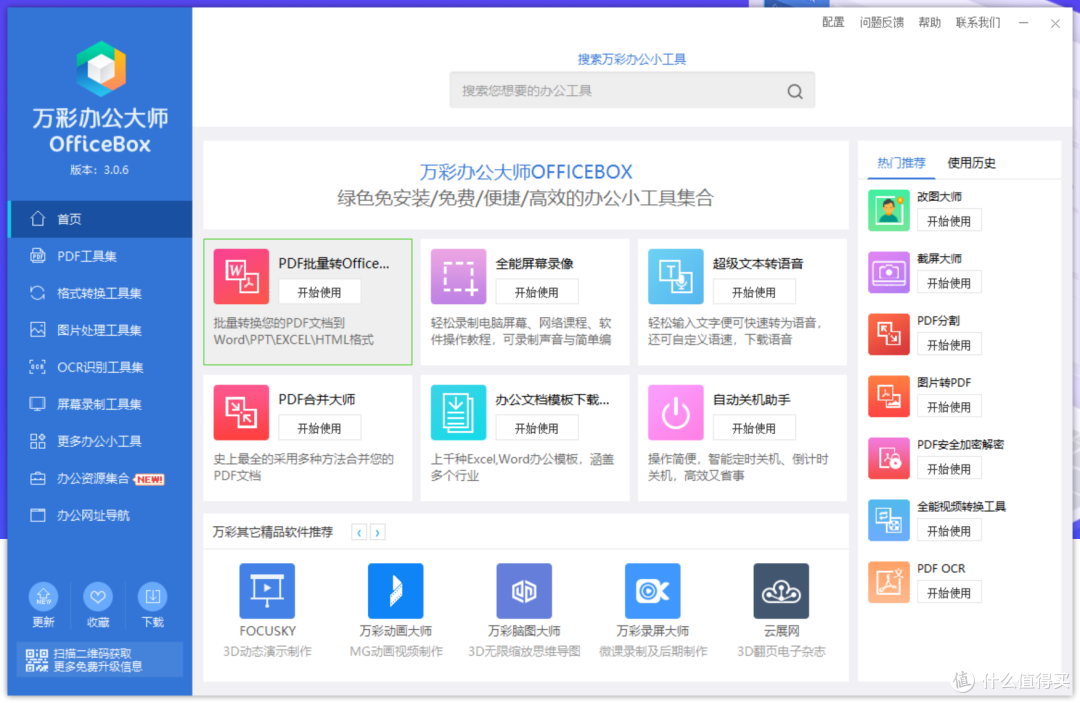Go to 图片处理工具集 section
Screen dimensions: 1080x703
[100, 330]
